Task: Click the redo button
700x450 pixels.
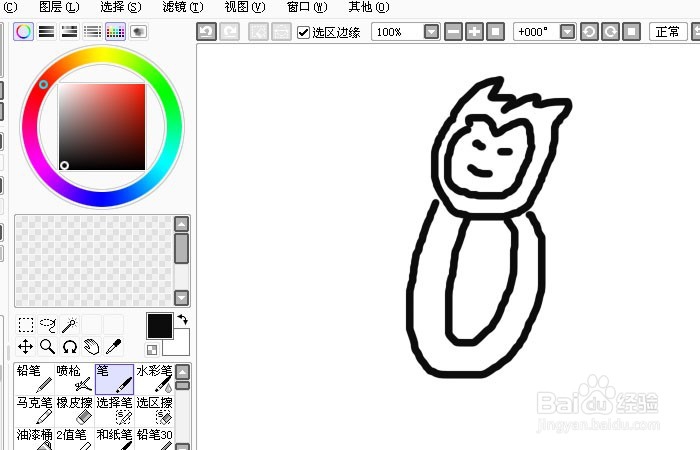Action: 229,32
